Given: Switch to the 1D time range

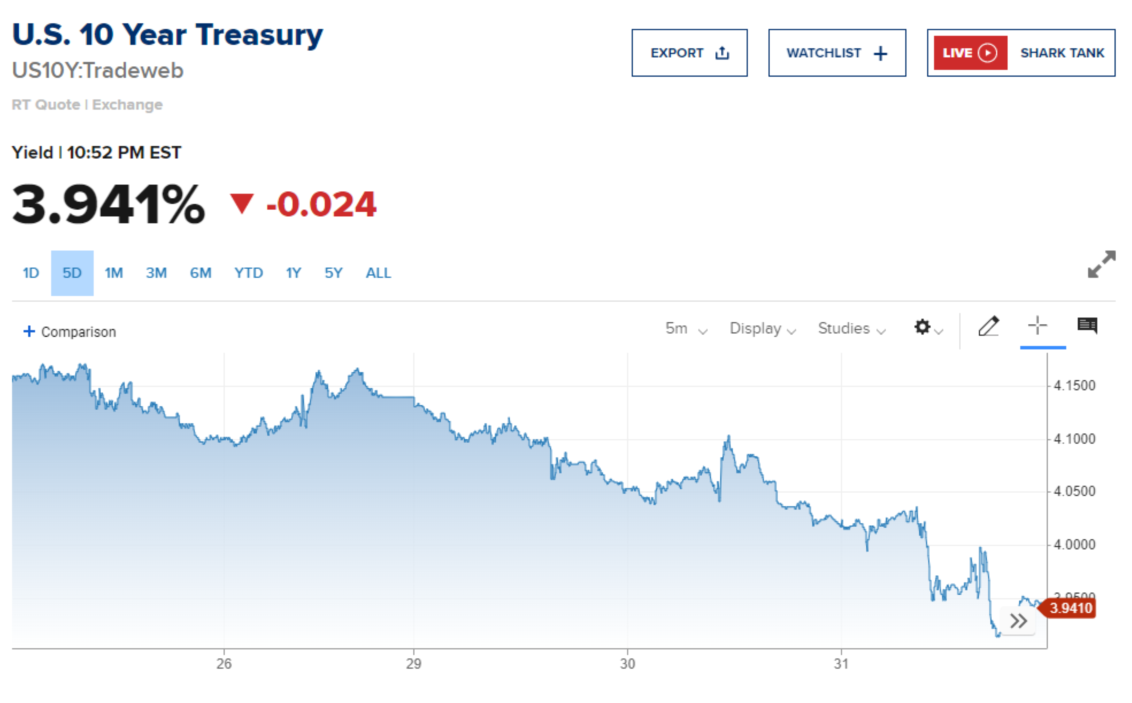Looking at the screenshot, I should 31,273.
